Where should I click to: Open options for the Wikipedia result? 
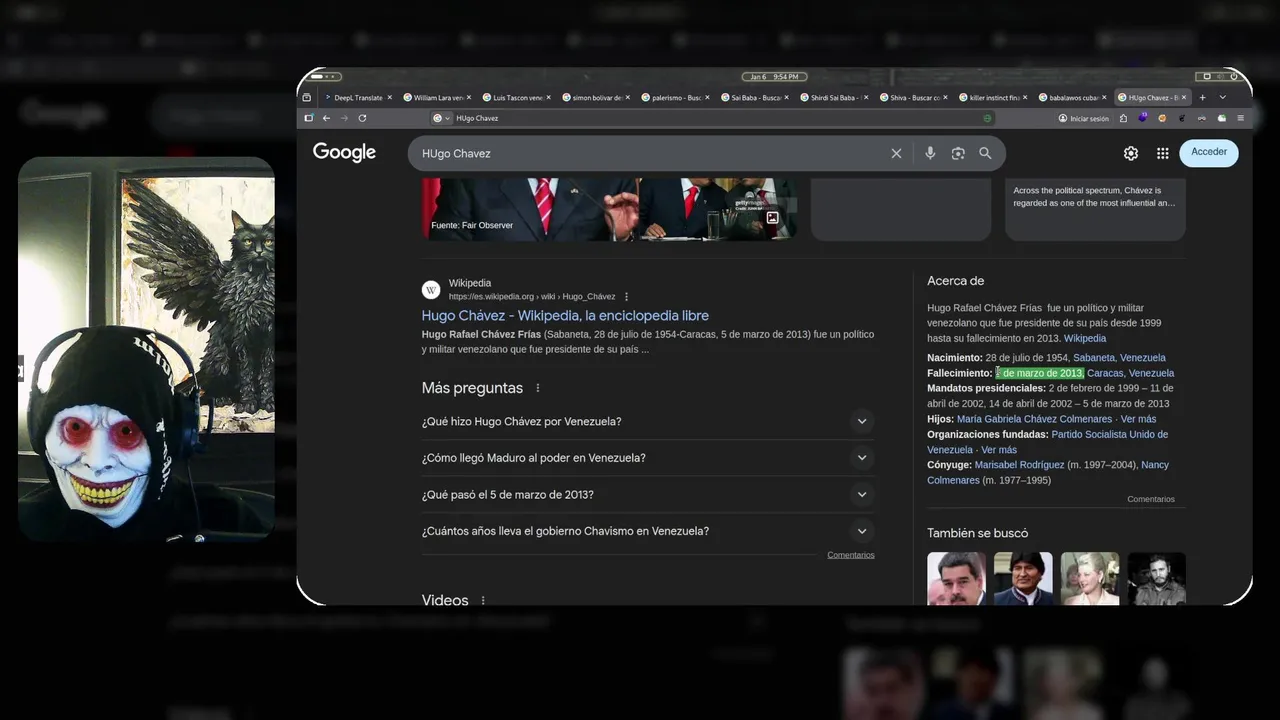click(627, 297)
